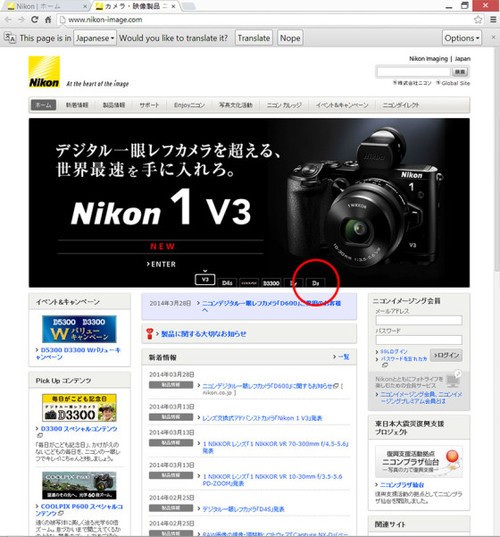Open the SSLログイン link
This screenshot has height=537, width=500.
[394, 351]
